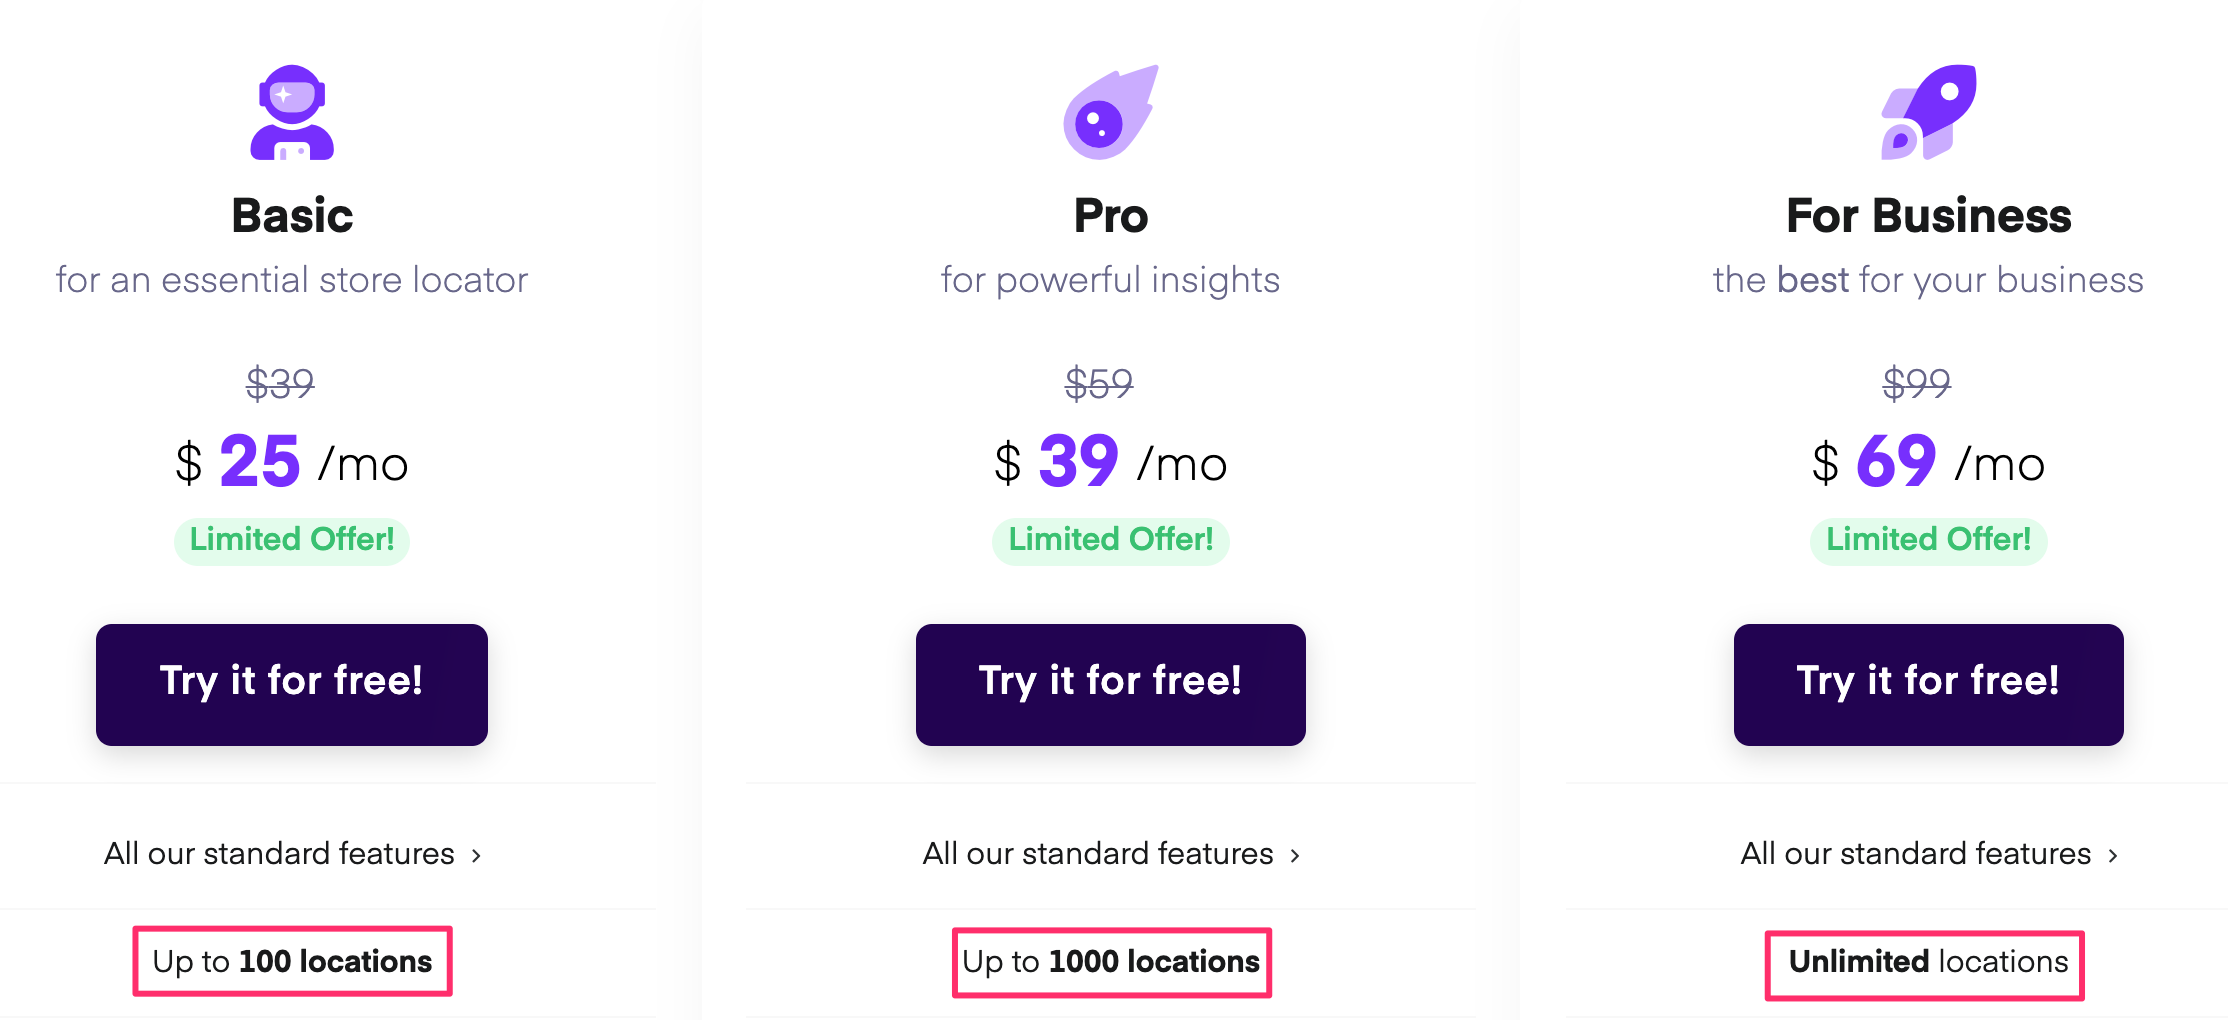
Task: Open "All our standard features" under Pro
Action: point(1097,854)
